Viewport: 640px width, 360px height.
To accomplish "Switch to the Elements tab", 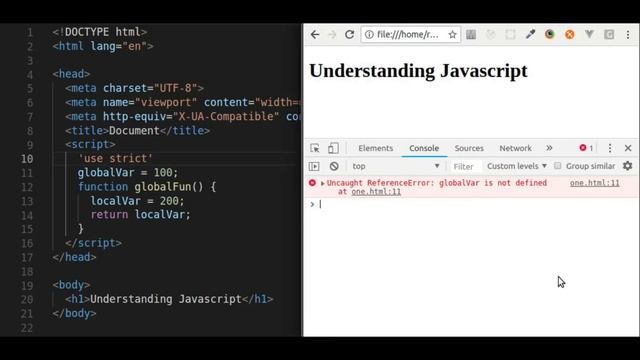I will click(x=376, y=149).
